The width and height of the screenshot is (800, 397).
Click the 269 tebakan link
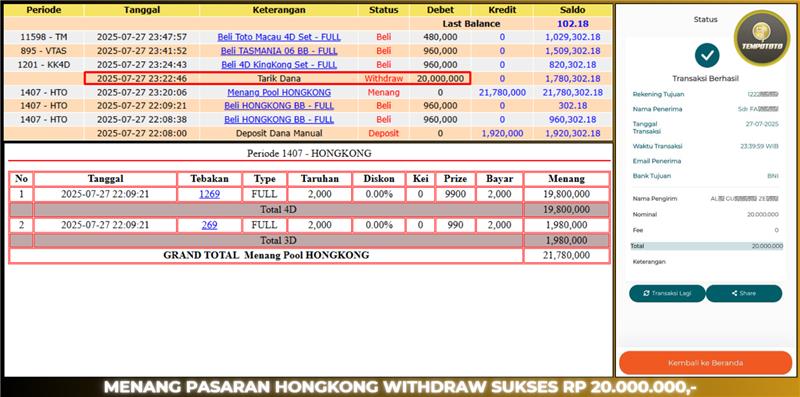(209, 225)
